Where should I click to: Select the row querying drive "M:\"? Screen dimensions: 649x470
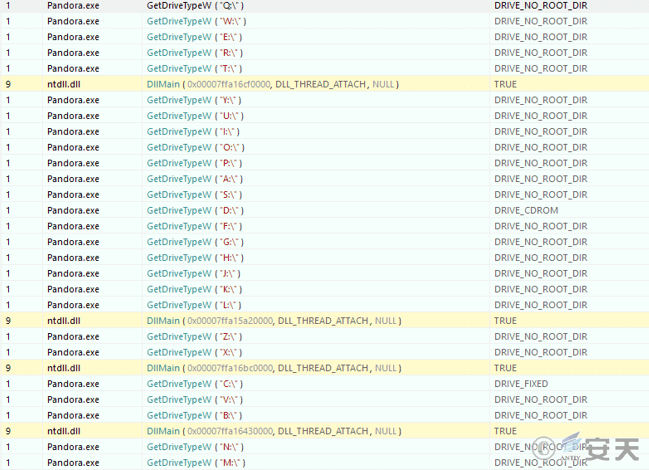(x=196, y=462)
